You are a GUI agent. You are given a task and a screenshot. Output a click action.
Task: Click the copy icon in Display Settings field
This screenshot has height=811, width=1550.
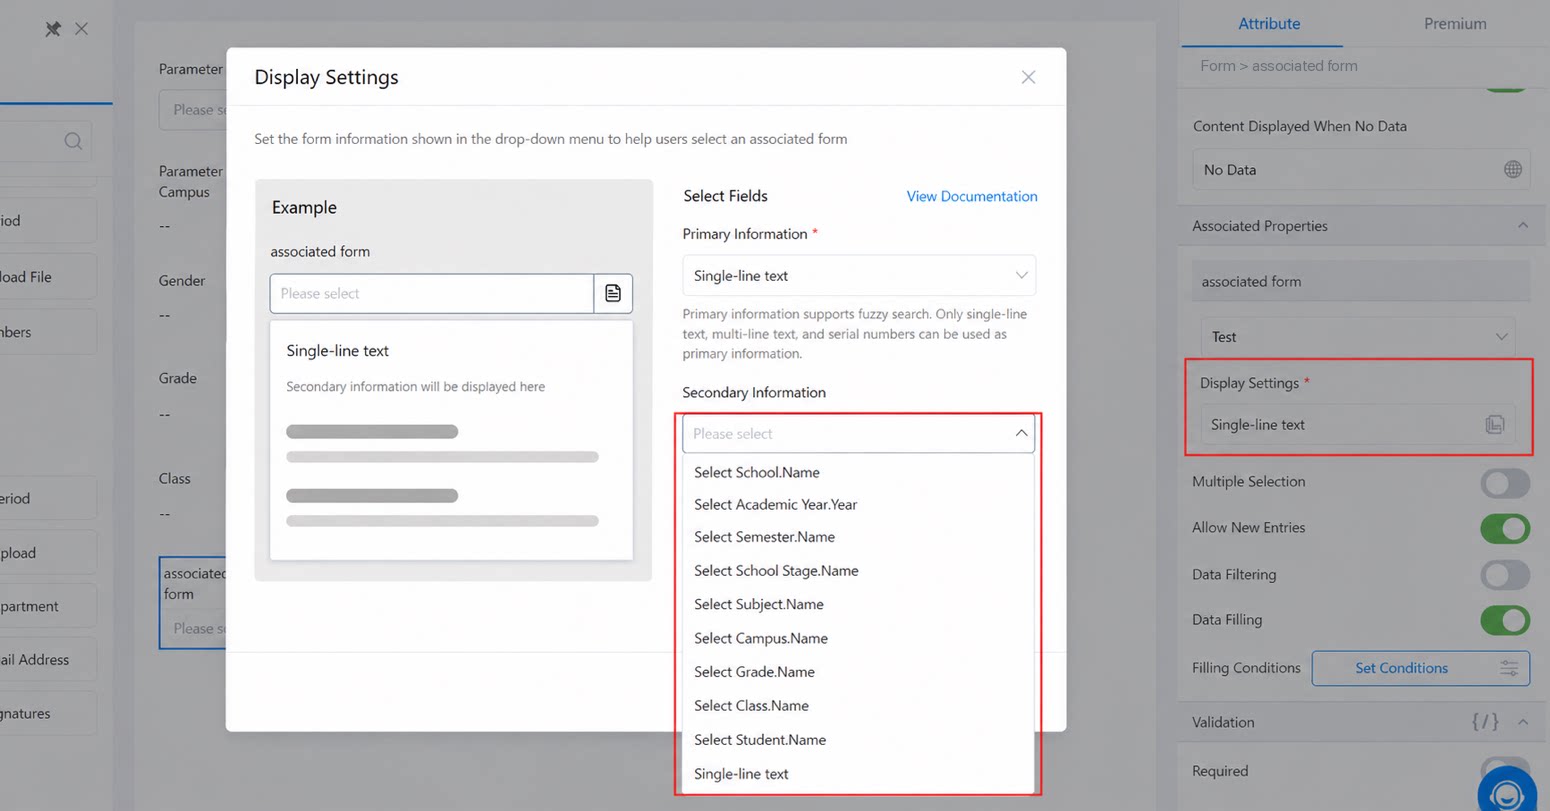tap(1494, 425)
